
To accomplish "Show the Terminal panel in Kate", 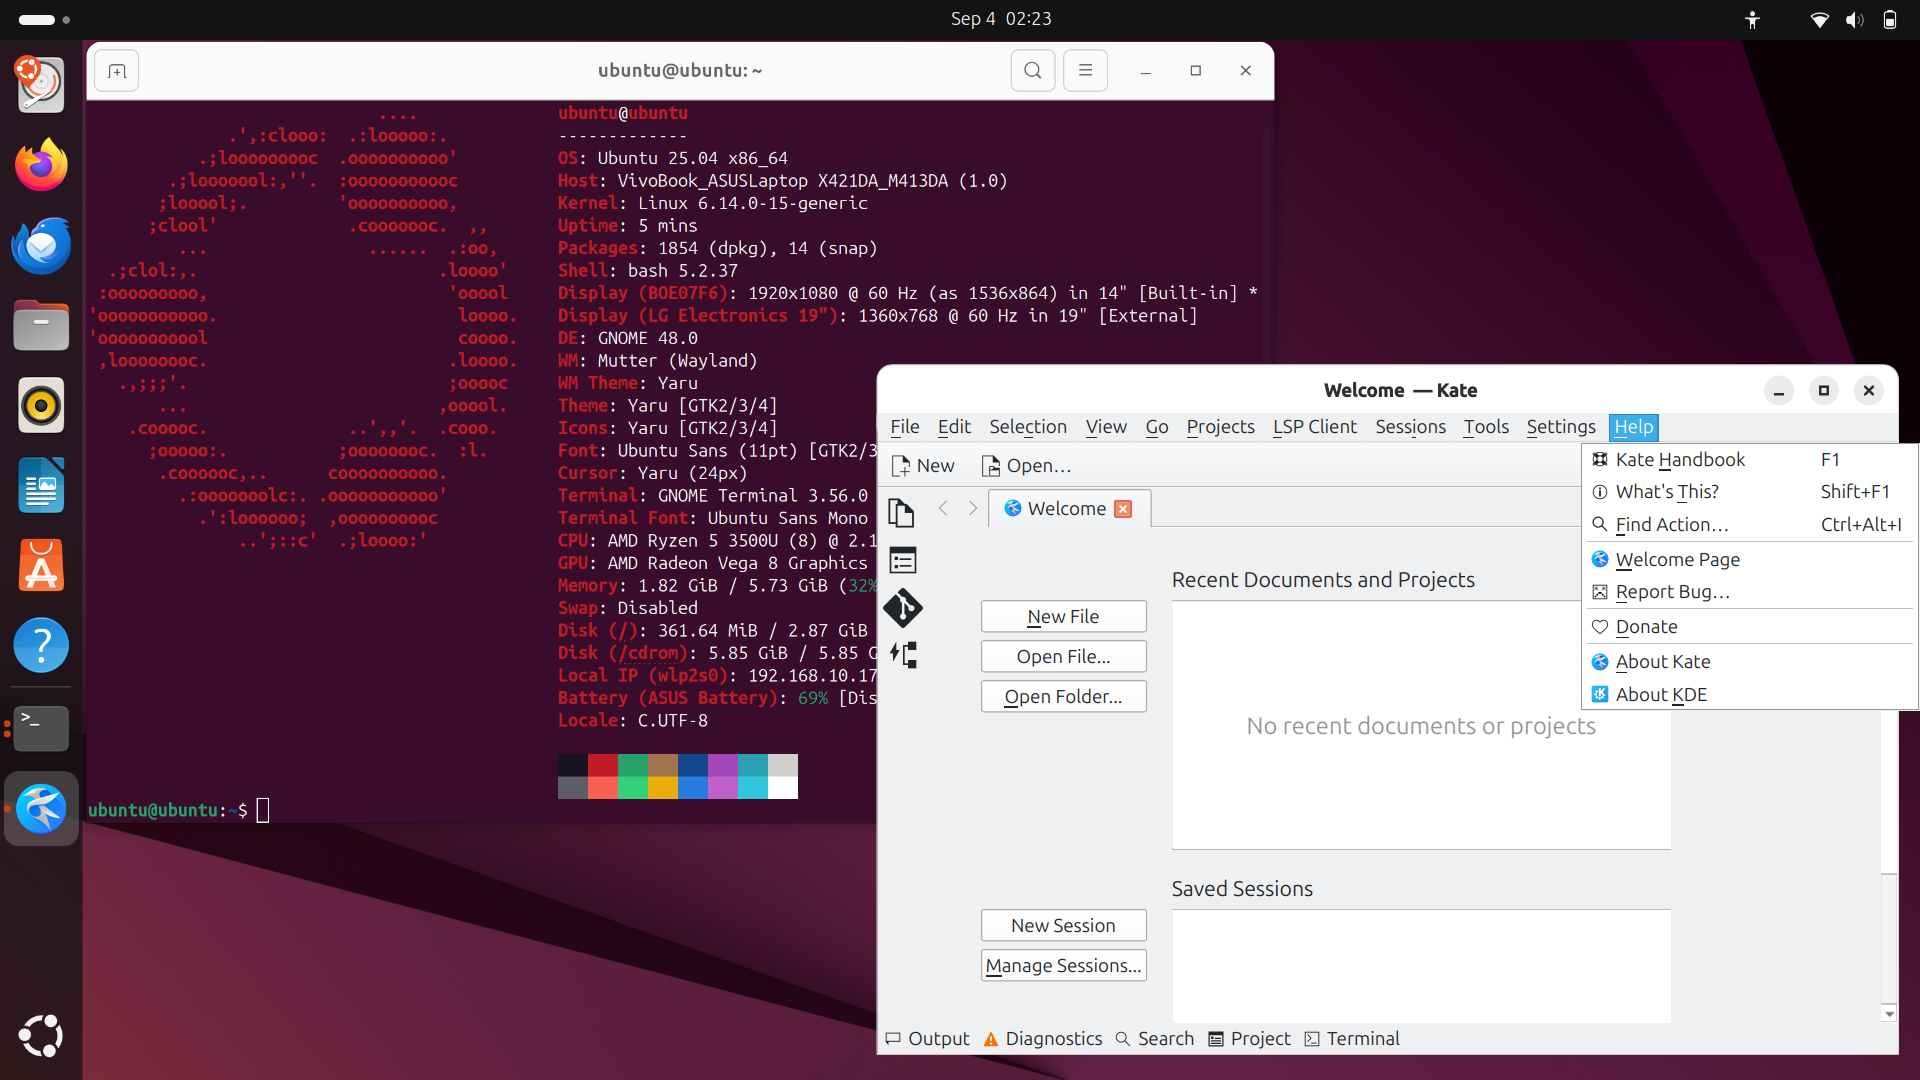I will 1351,1039.
